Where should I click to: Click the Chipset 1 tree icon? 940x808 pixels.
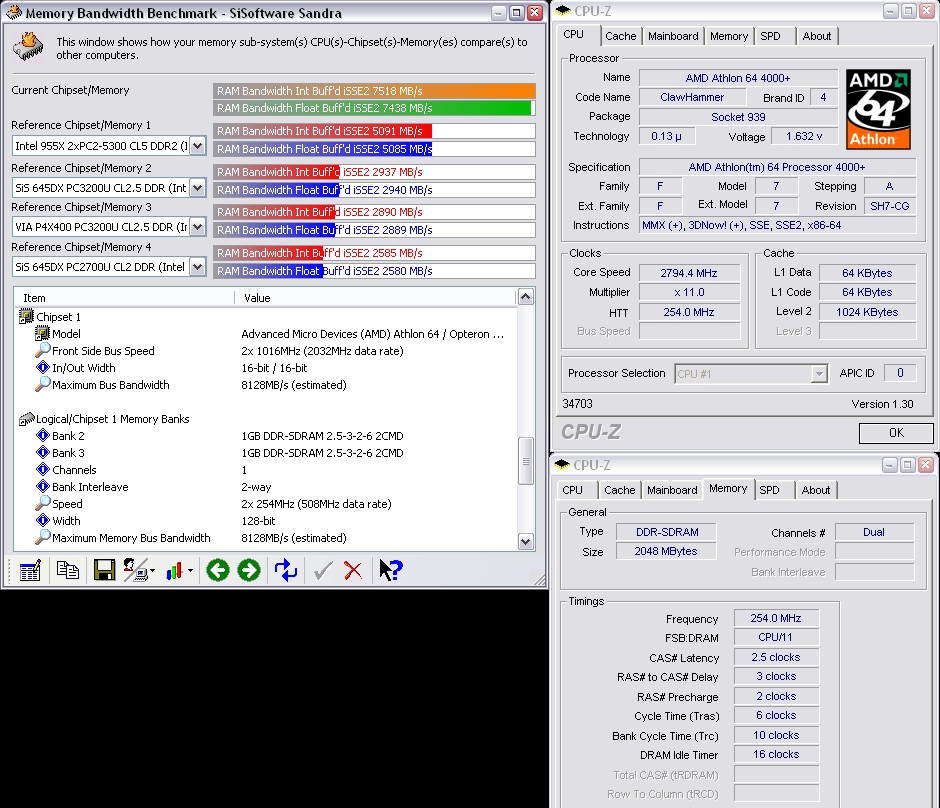[26, 316]
